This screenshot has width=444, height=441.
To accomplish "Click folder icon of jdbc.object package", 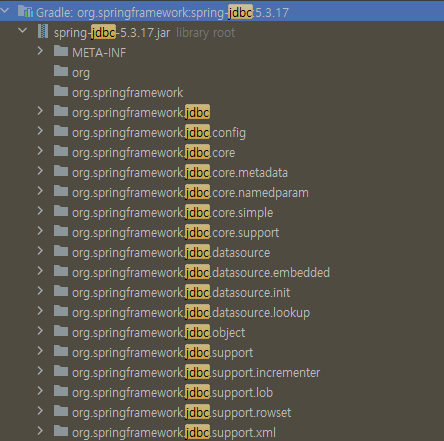I will [x=61, y=331].
